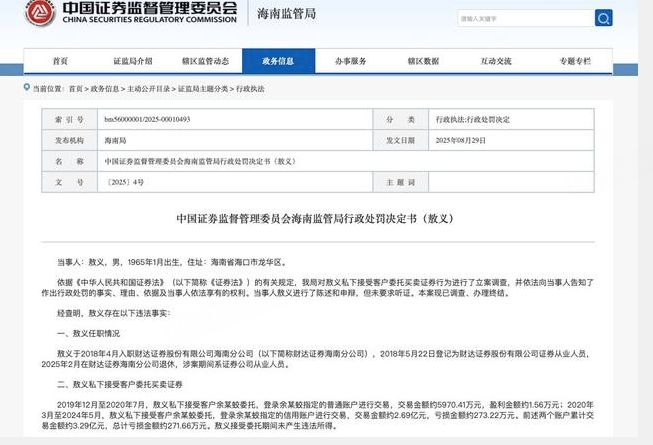Viewport: 653px width, 445px height.
Task: Select the highlighted 政务信息 tab
Action: point(278,61)
